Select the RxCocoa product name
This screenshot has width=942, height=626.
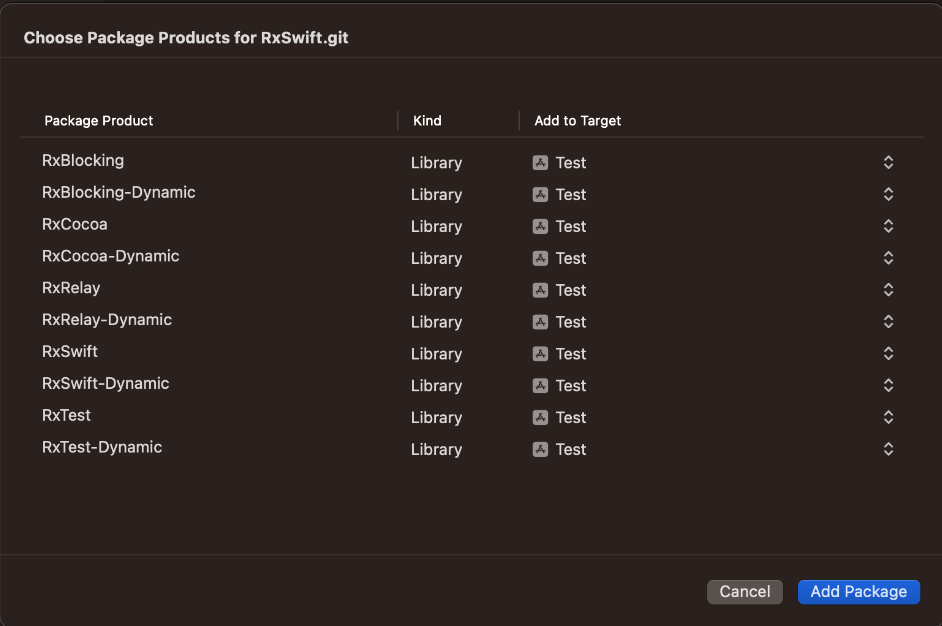[x=74, y=224]
